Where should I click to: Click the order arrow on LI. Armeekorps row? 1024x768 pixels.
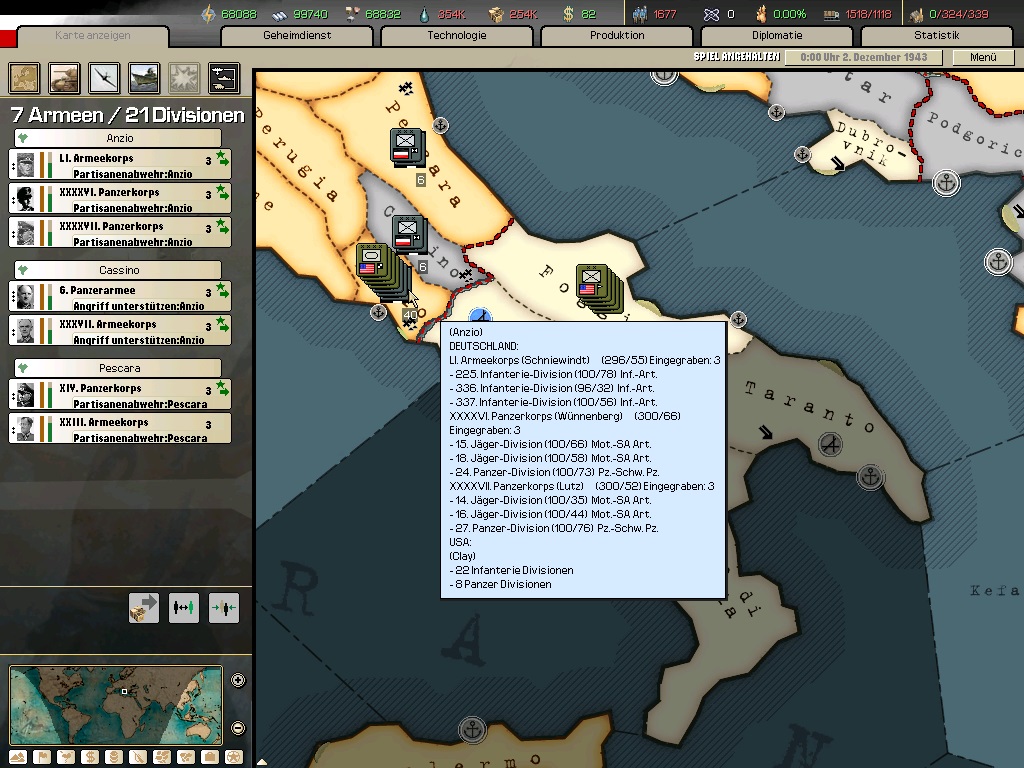(x=223, y=159)
